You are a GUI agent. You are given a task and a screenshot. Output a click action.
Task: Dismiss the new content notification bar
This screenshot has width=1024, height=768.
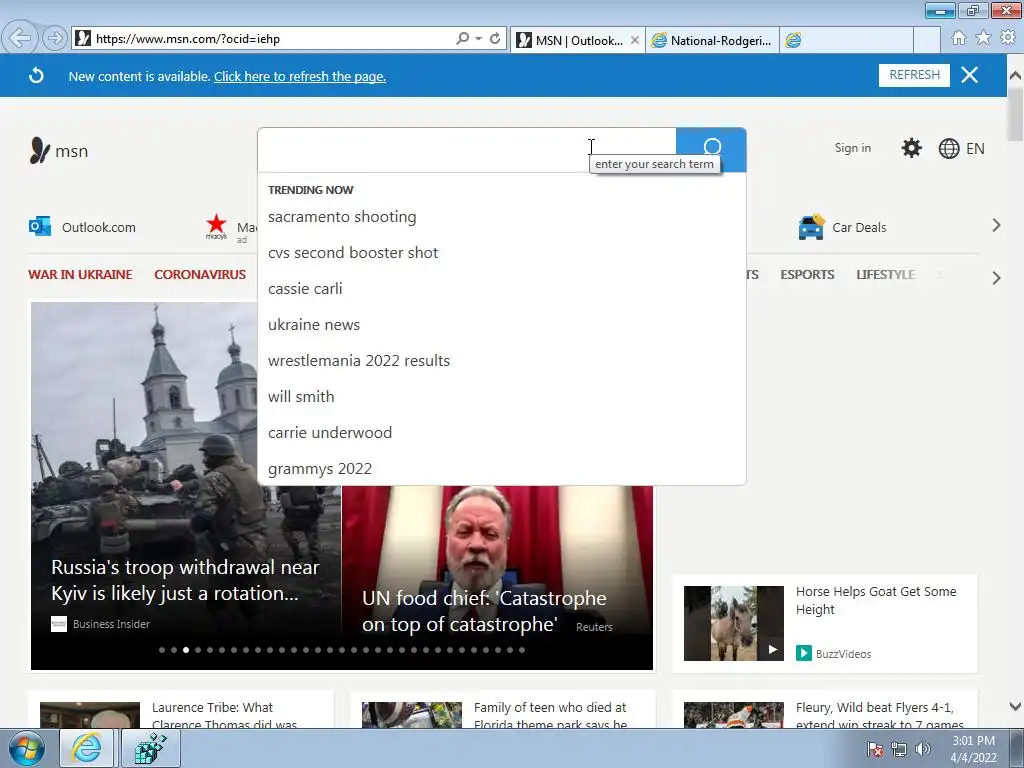(x=970, y=75)
